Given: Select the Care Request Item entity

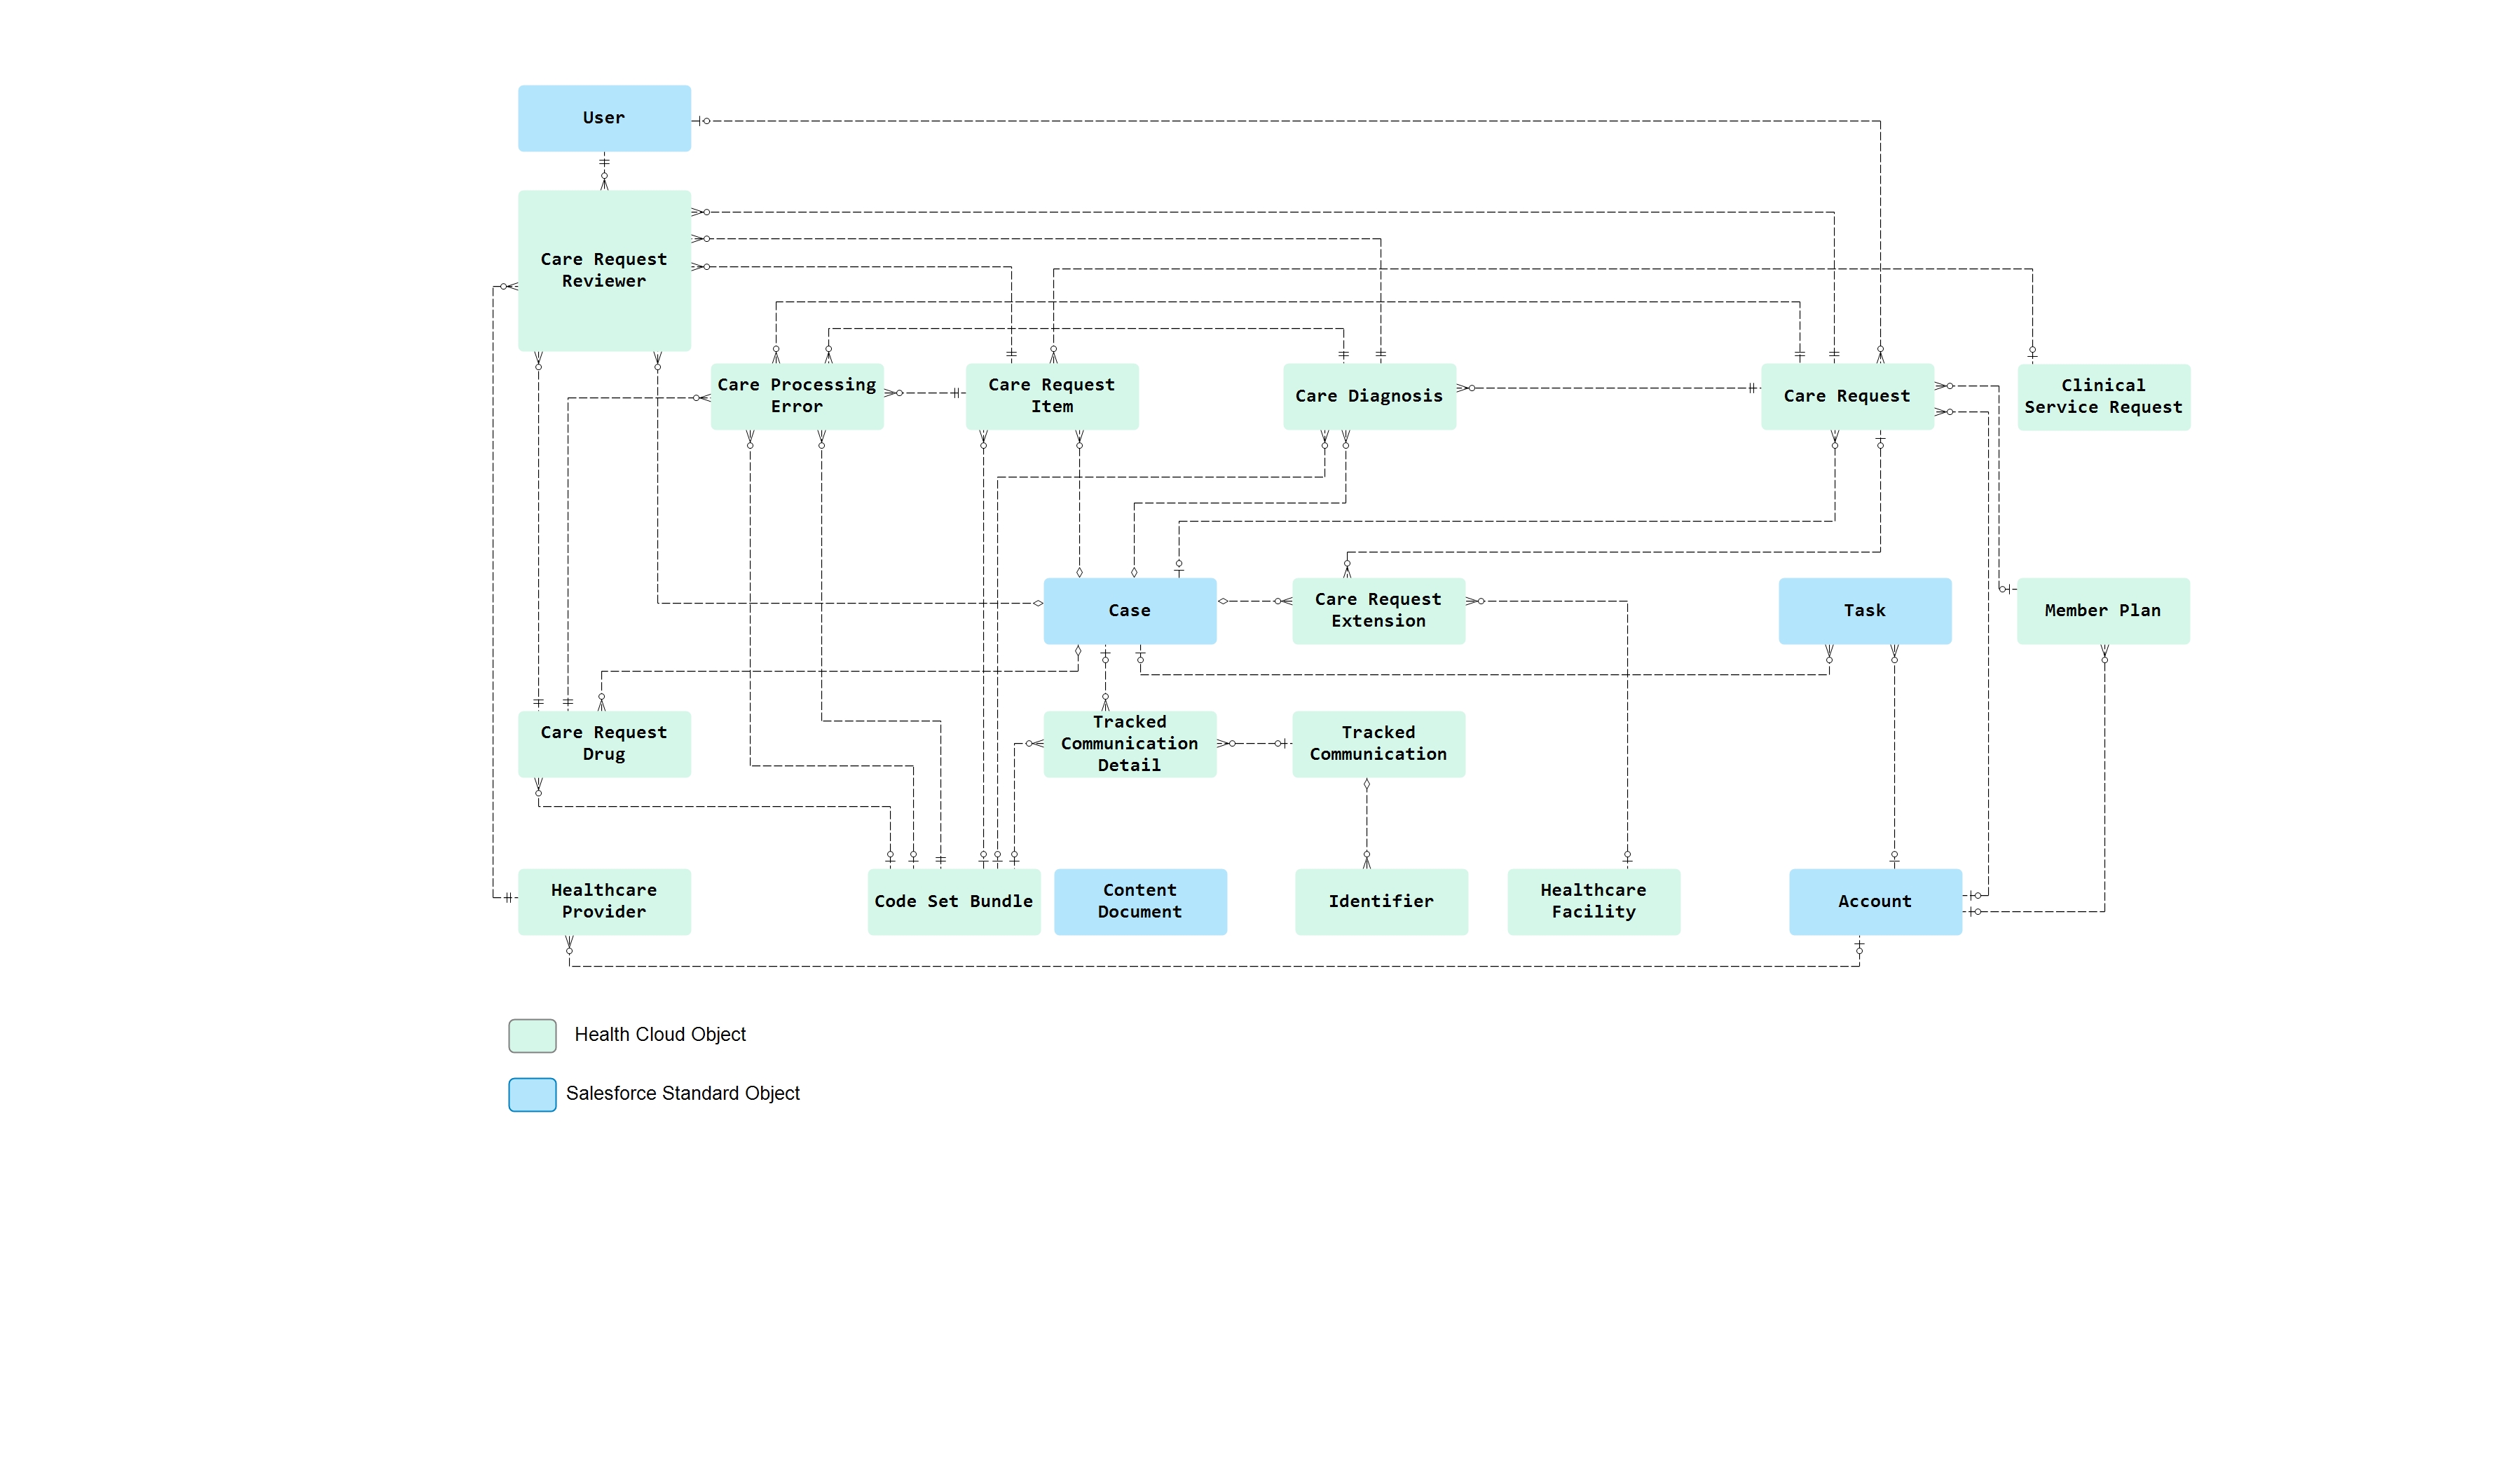Looking at the screenshot, I should (x=1051, y=396).
